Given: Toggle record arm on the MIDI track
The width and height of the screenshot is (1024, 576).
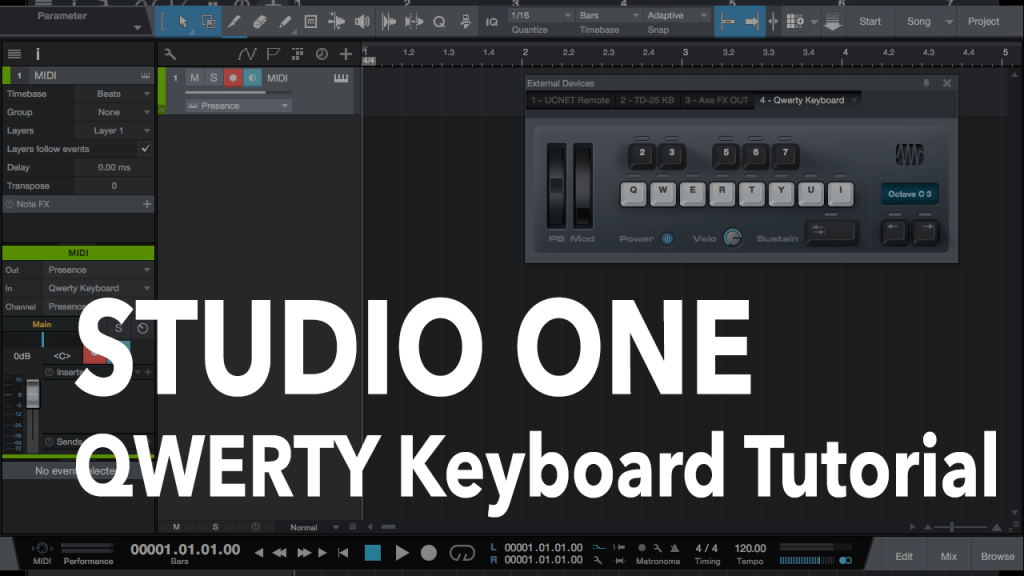Looking at the screenshot, I should point(232,78).
